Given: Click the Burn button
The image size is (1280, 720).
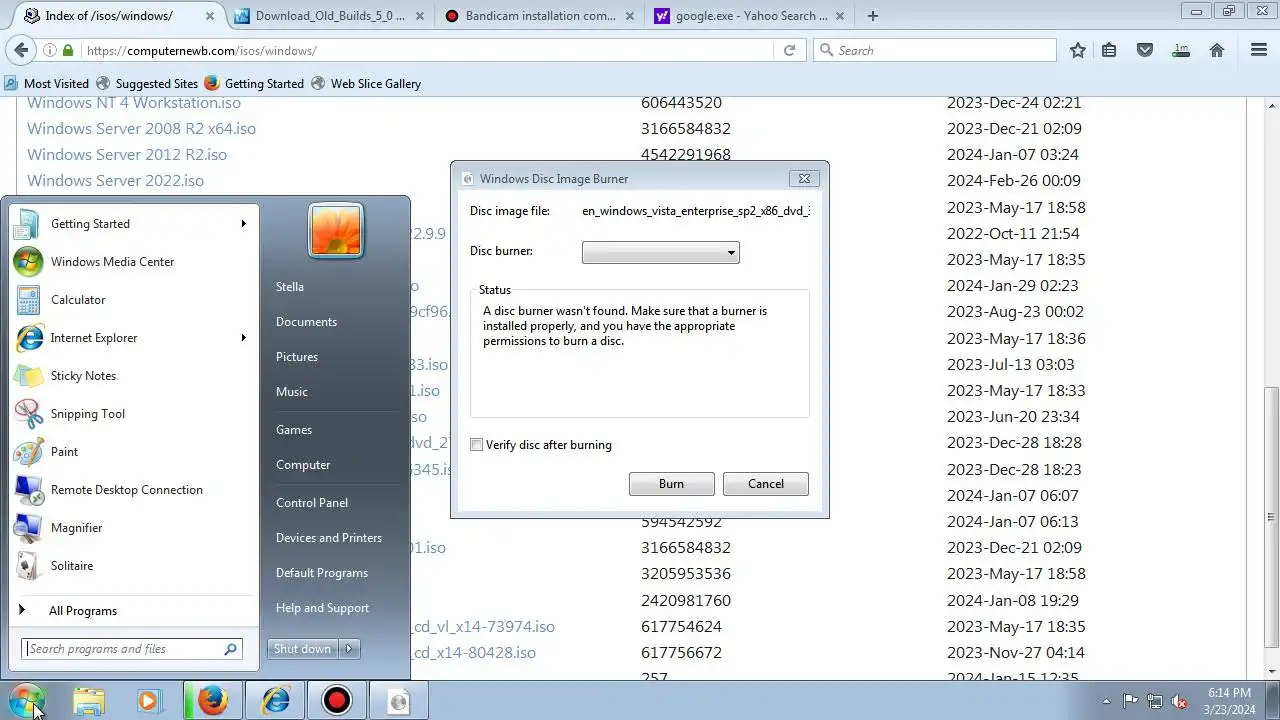Looking at the screenshot, I should coord(672,484).
